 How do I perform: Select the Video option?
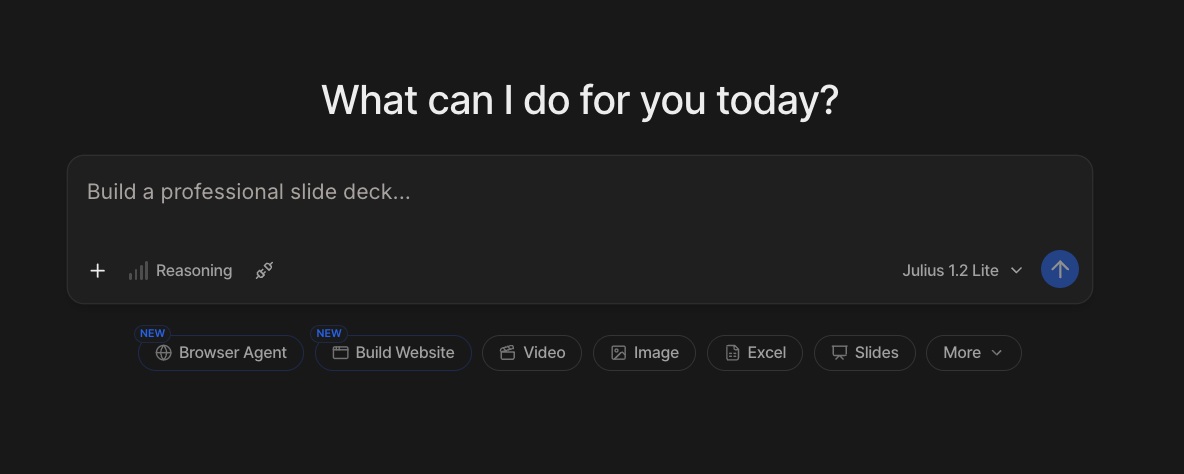pos(532,352)
